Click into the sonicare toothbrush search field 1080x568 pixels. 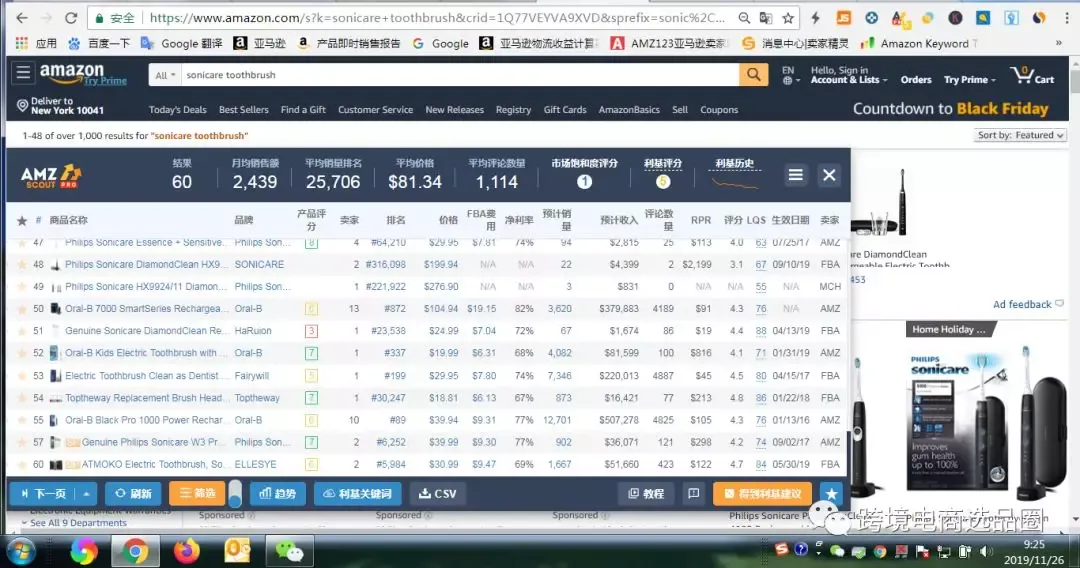click(x=460, y=75)
